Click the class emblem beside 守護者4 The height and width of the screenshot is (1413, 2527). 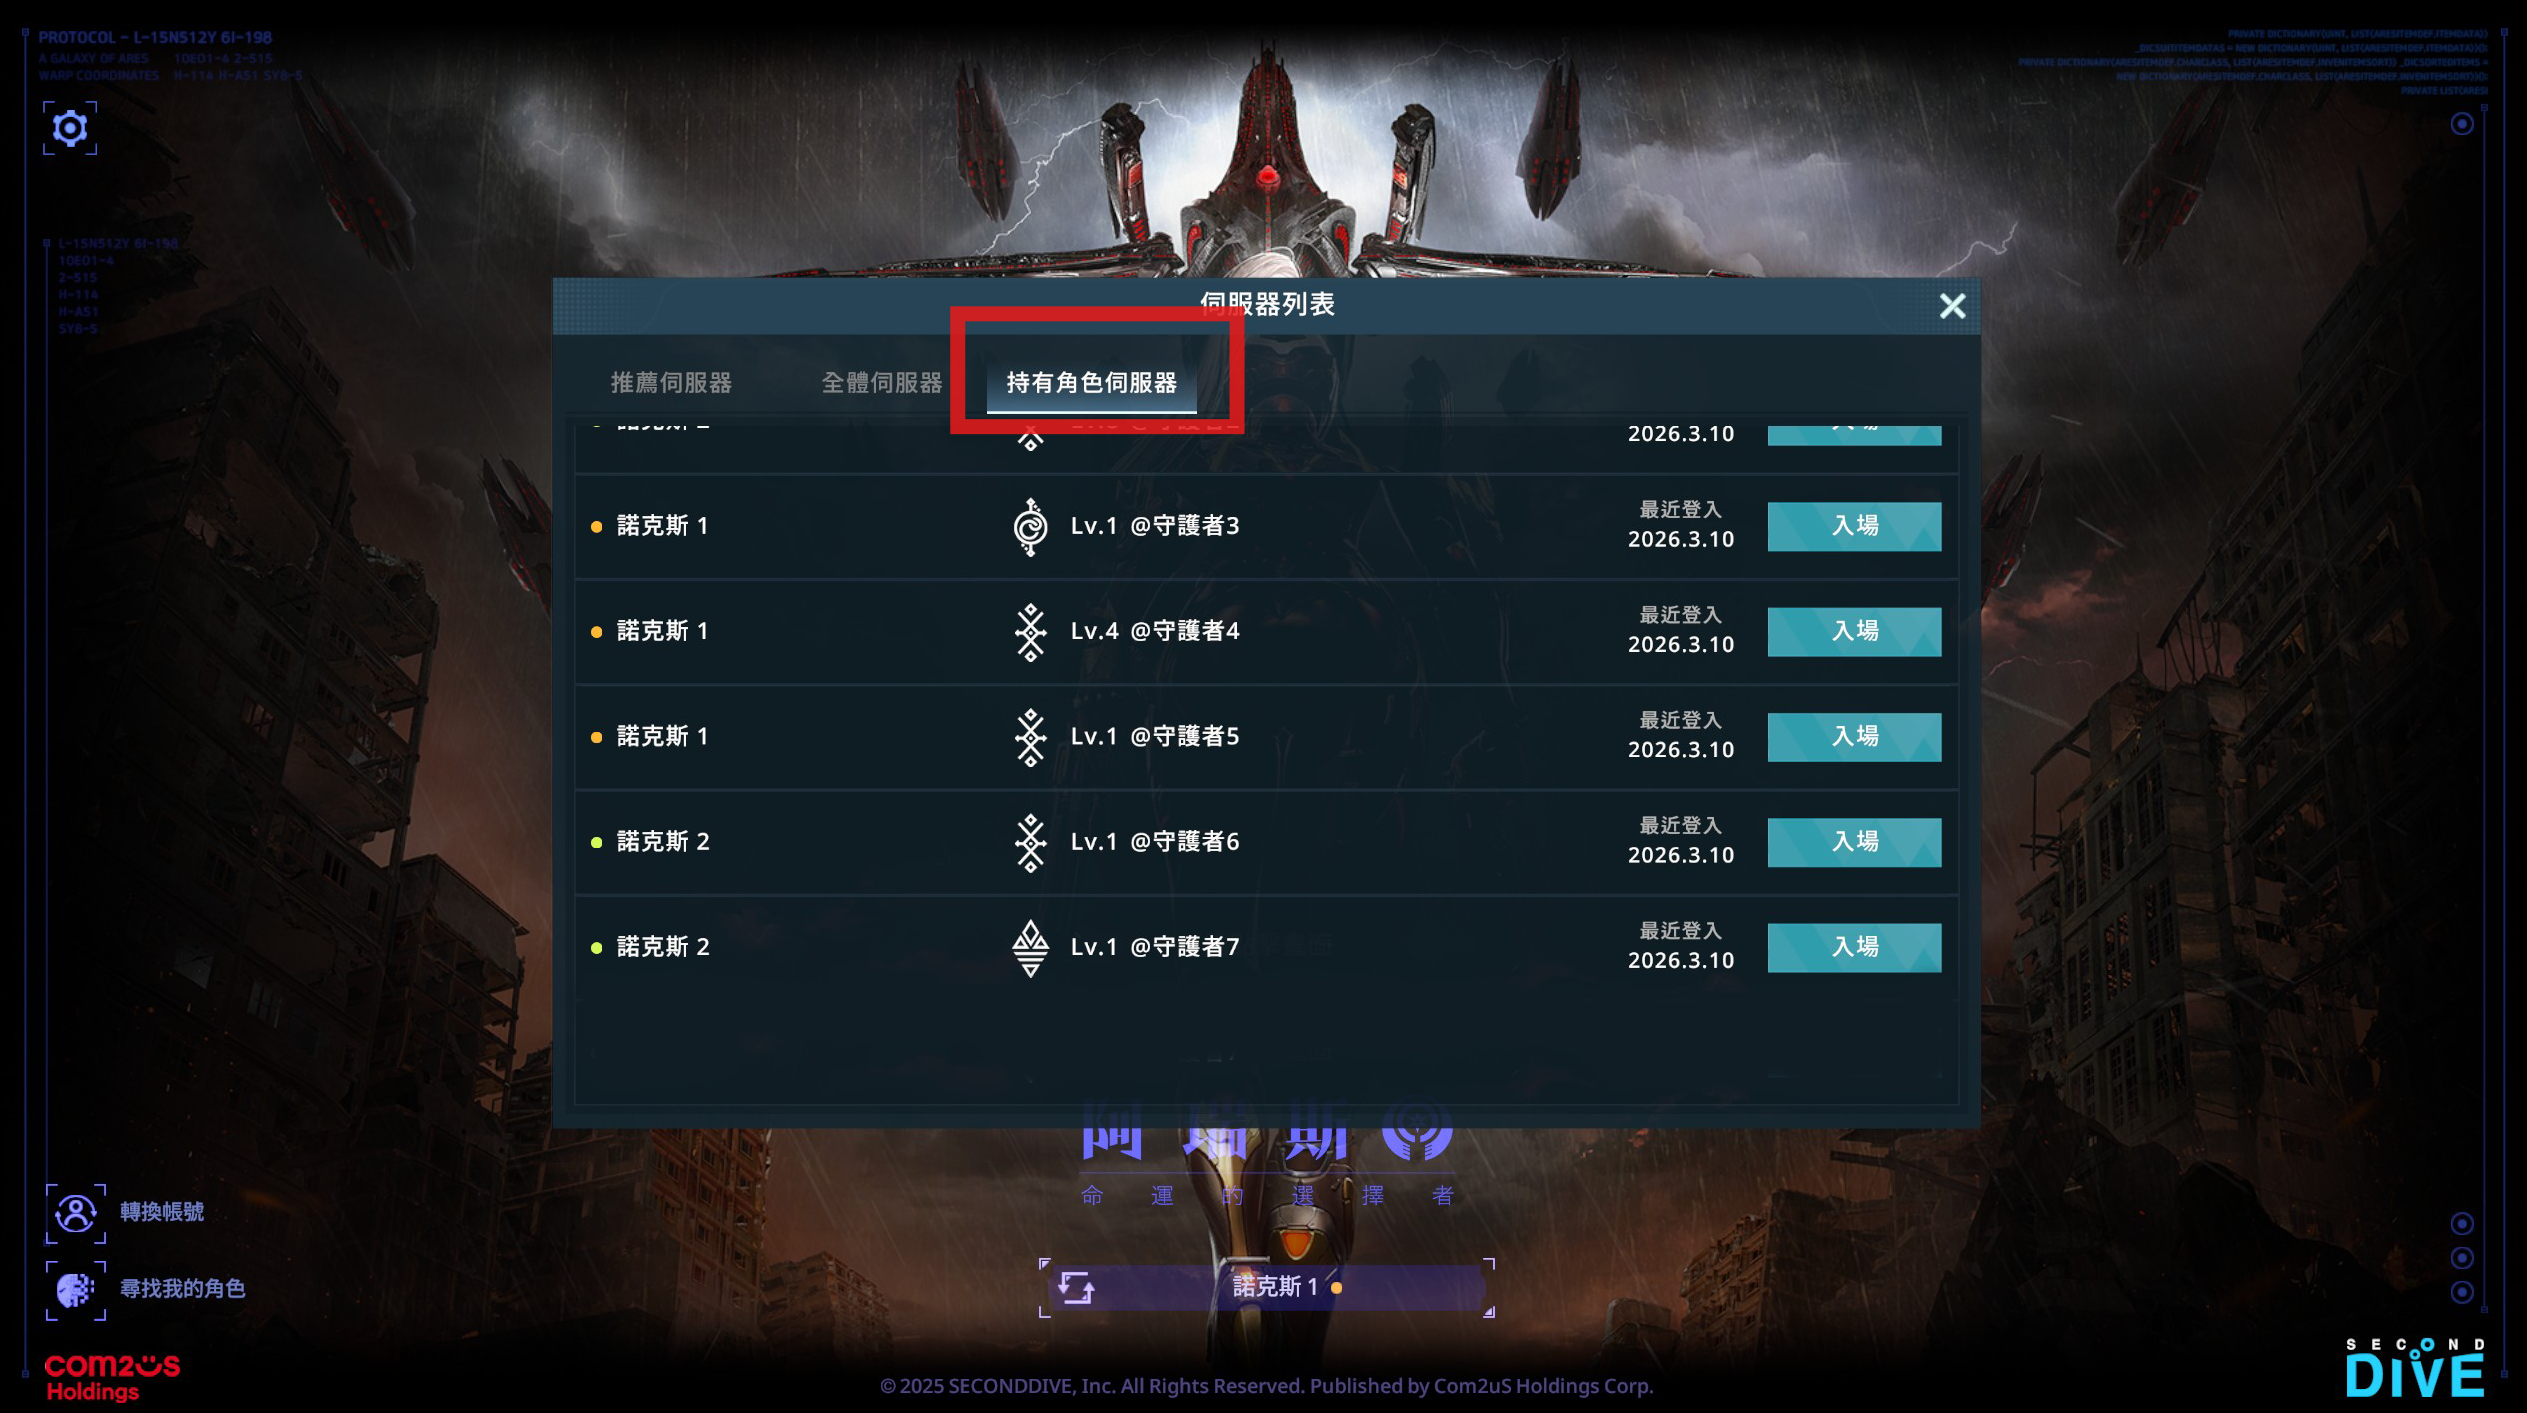click(x=1030, y=632)
